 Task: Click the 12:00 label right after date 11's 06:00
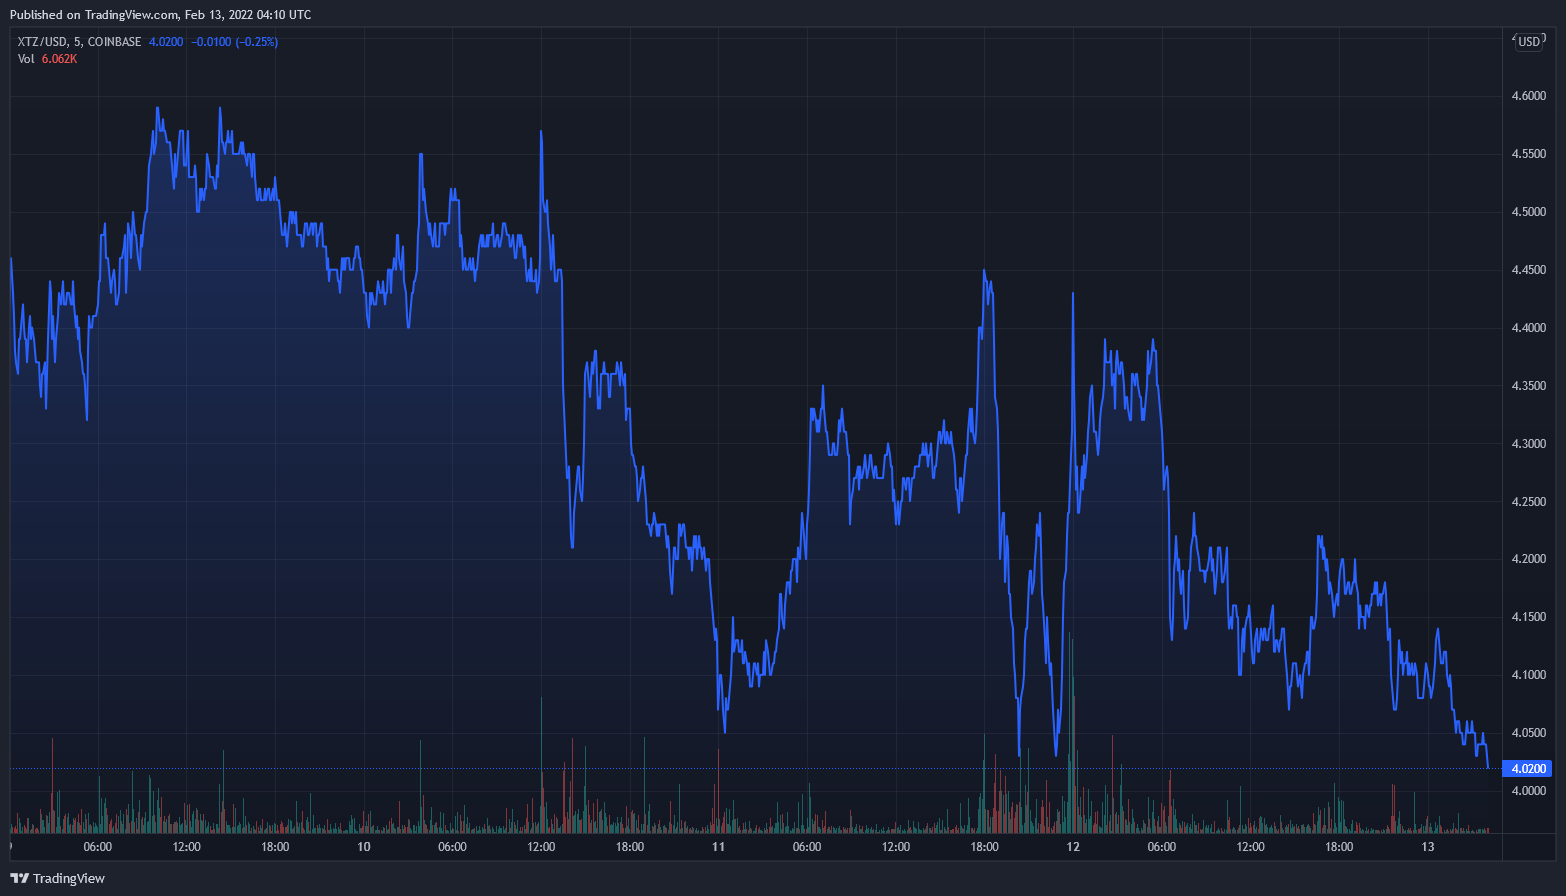click(896, 847)
